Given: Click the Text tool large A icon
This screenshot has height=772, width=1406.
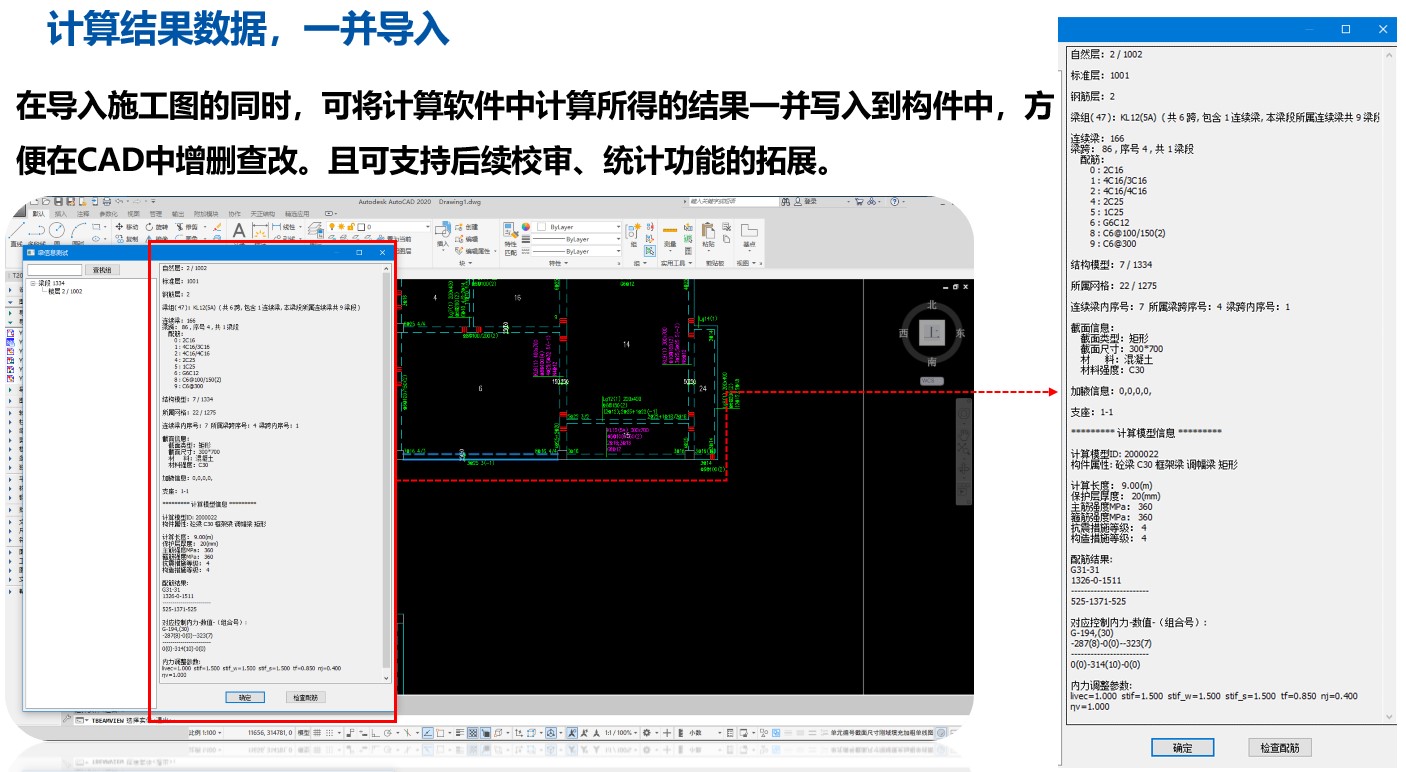Looking at the screenshot, I should [239, 232].
